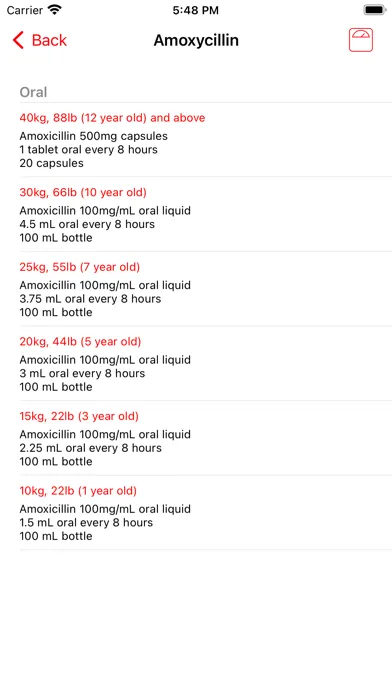392x696 pixels.
Task: Tap the 3.75 mL oral every 8 hours line
Action: click(90, 299)
